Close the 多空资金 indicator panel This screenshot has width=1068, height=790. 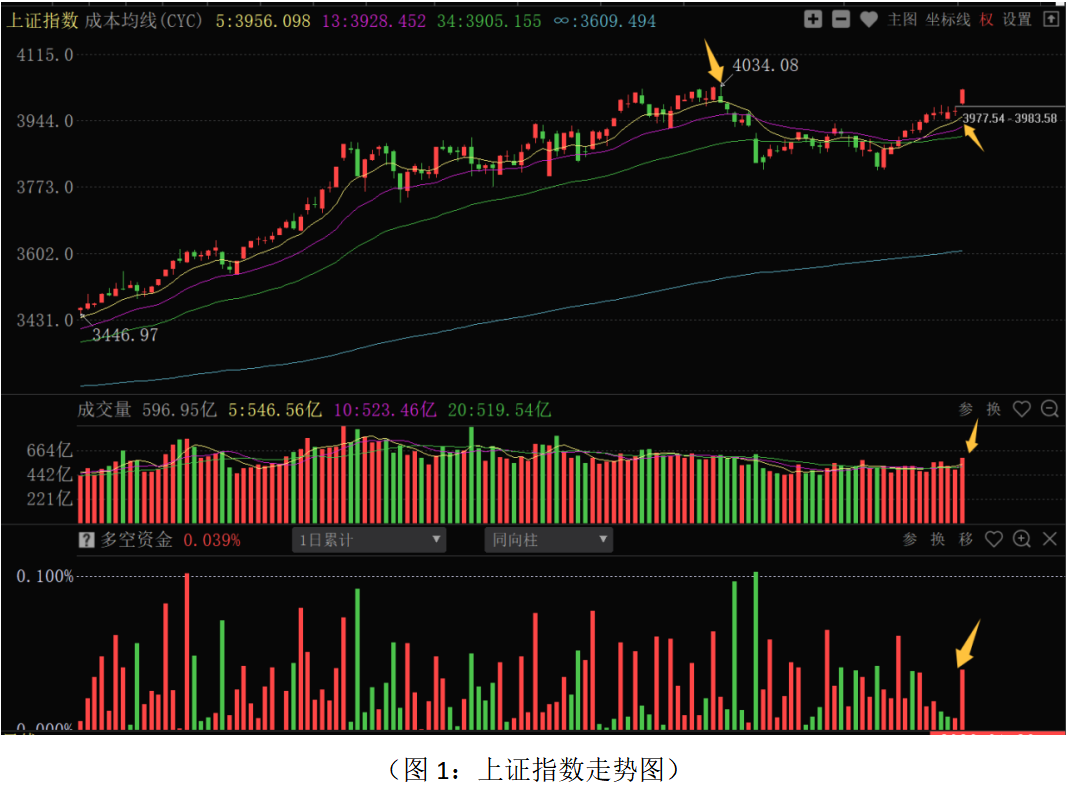pyautogui.click(x=1049, y=539)
